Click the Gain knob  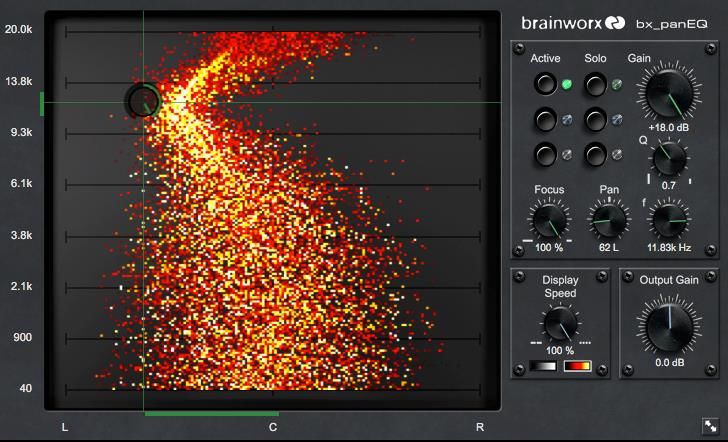click(669, 94)
